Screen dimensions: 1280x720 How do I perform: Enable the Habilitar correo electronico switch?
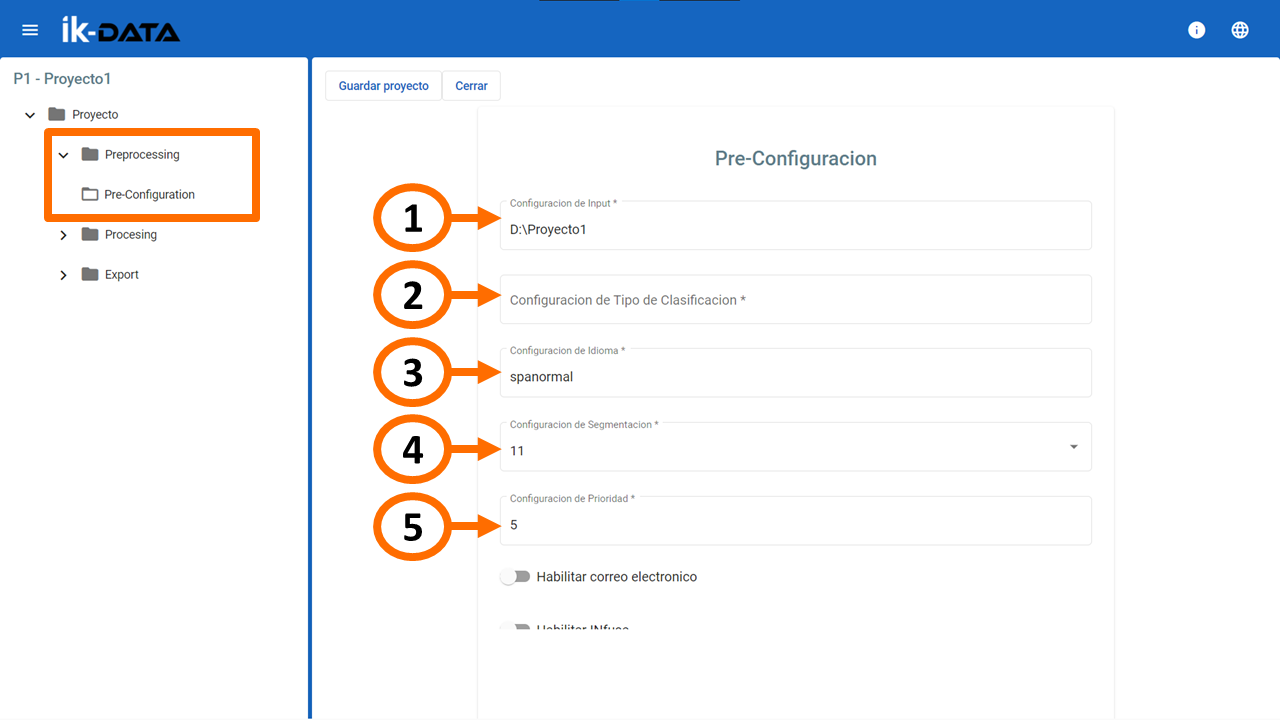pos(516,577)
